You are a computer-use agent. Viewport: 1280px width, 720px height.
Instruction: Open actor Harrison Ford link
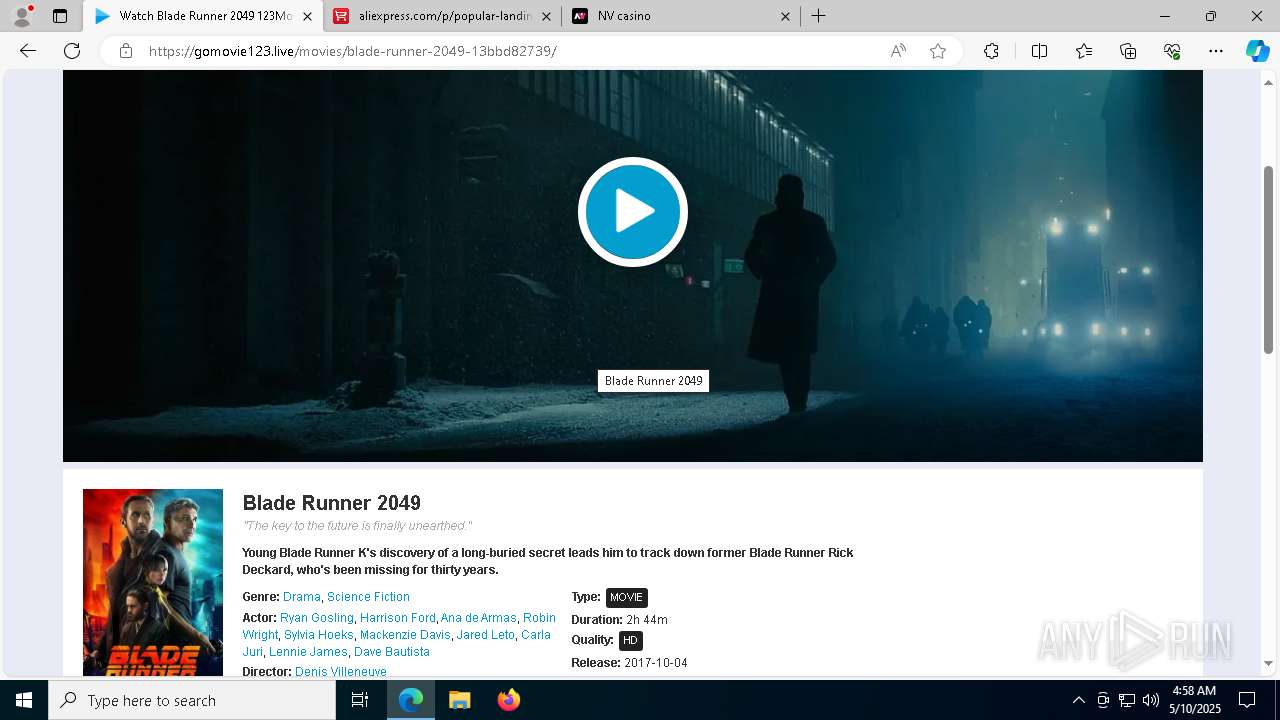click(x=398, y=618)
